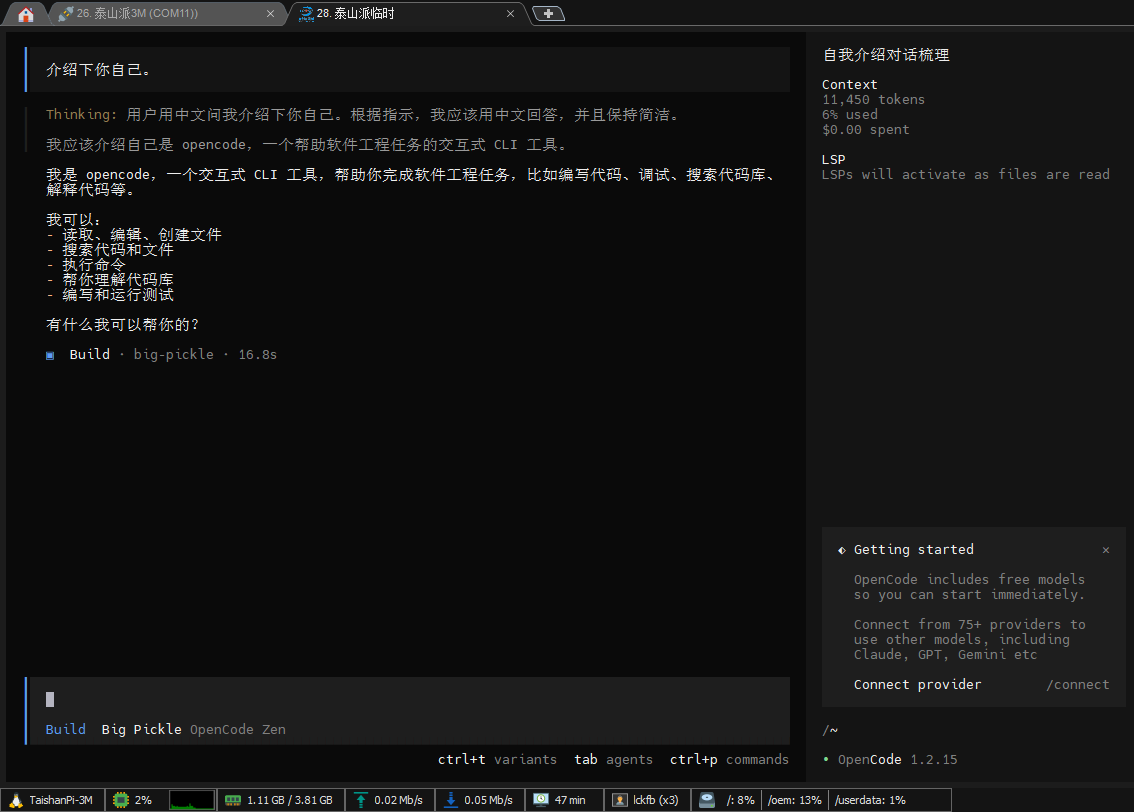Viewport: 1134px width, 812px height.
Task: Click the Context heading in sidebar
Action: click(849, 85)
